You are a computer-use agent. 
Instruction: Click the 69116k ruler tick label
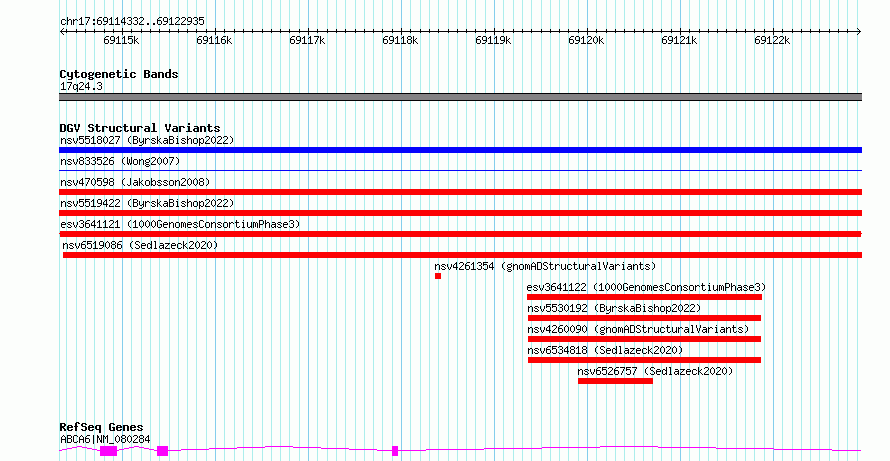pos(215,41)
